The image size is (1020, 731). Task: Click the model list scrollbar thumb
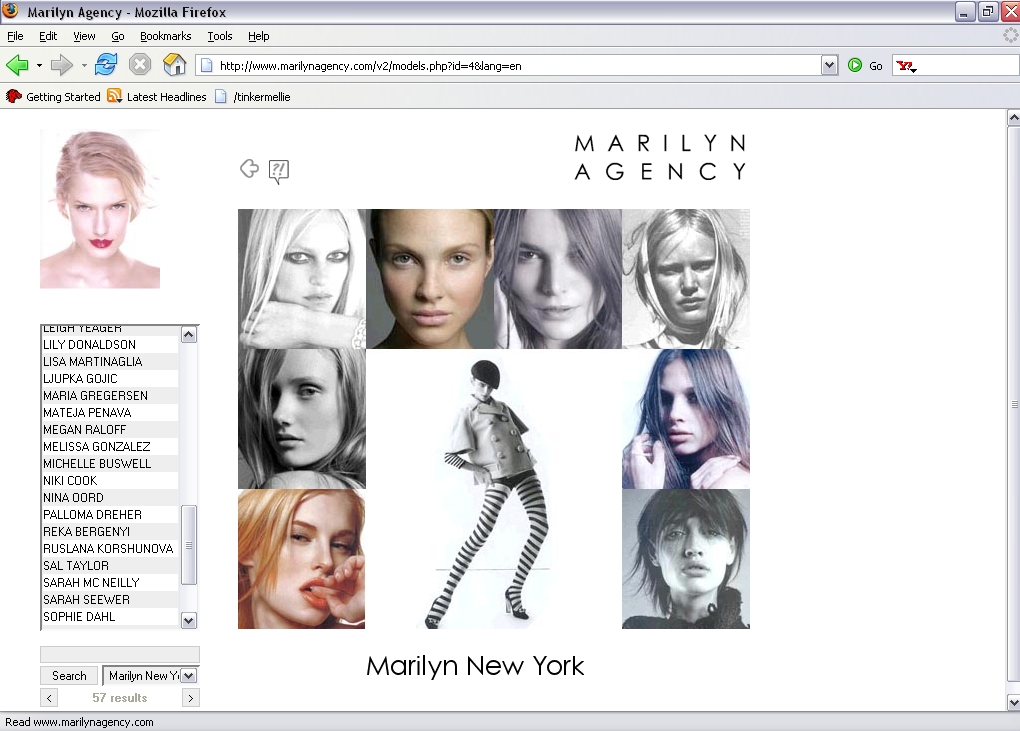[x=189, y=545]
